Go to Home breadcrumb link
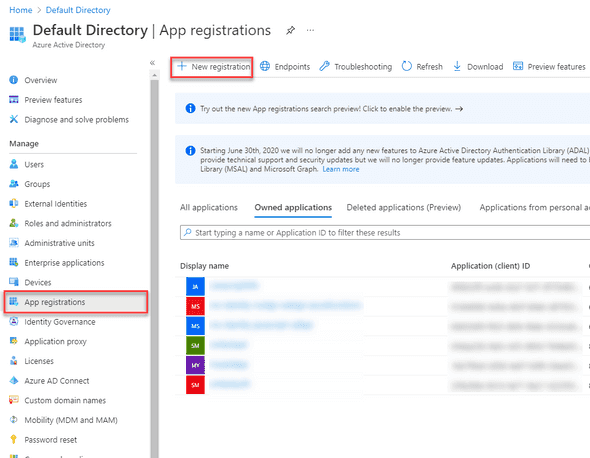 click(21, 10)
